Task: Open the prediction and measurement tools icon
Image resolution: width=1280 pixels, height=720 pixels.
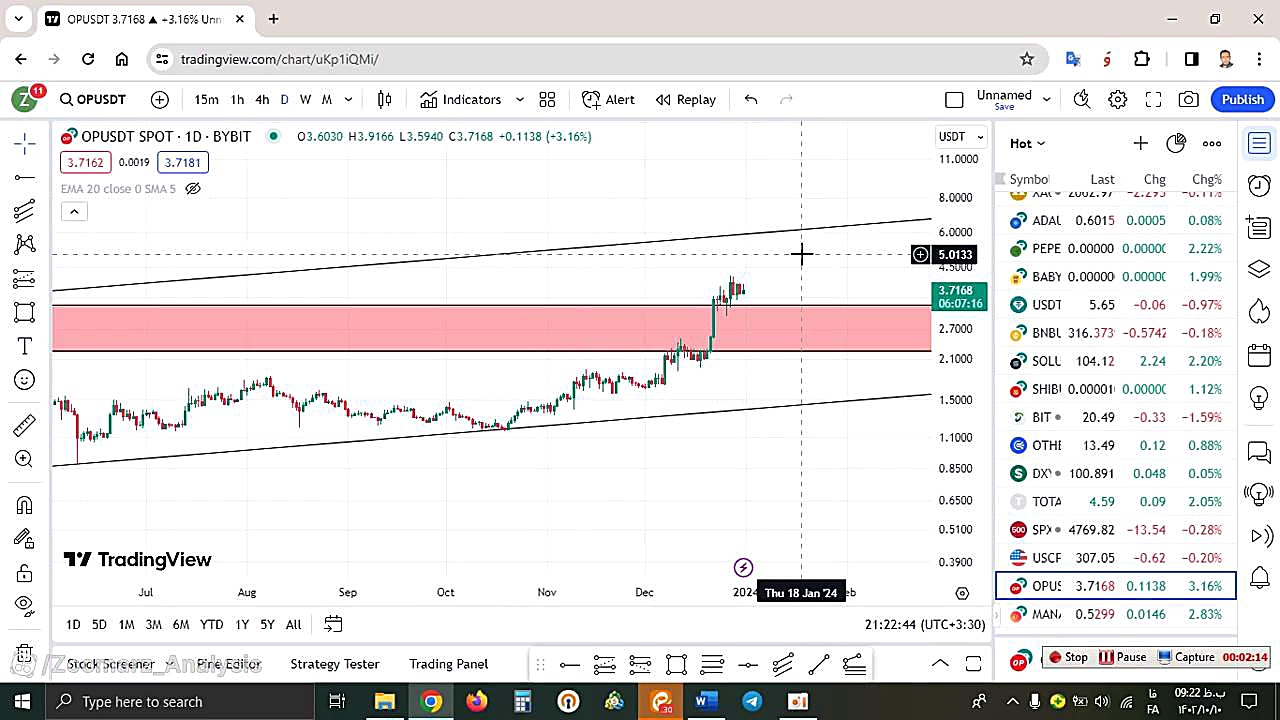Action: click(x=25, y=278)
